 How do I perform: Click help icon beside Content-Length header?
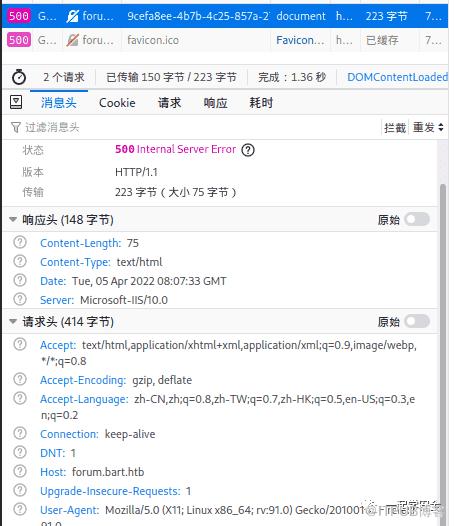20,242
